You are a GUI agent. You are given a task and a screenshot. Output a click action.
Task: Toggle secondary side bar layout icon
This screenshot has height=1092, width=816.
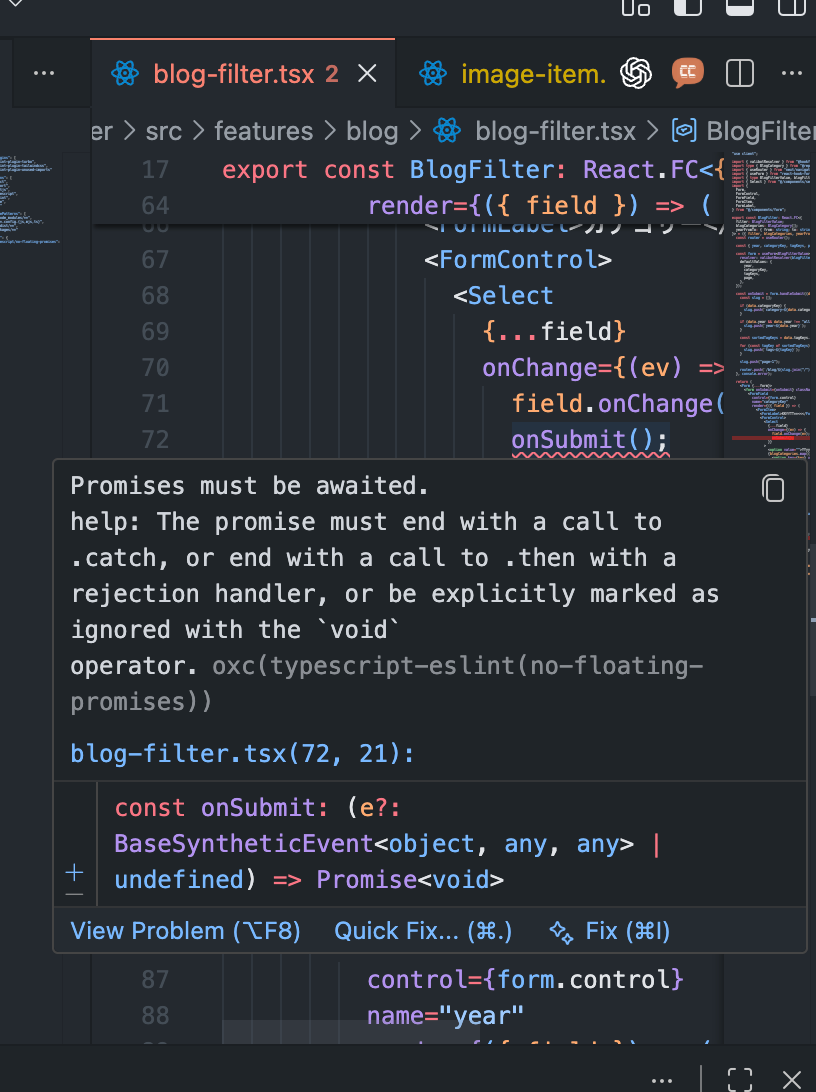(792, 7)
